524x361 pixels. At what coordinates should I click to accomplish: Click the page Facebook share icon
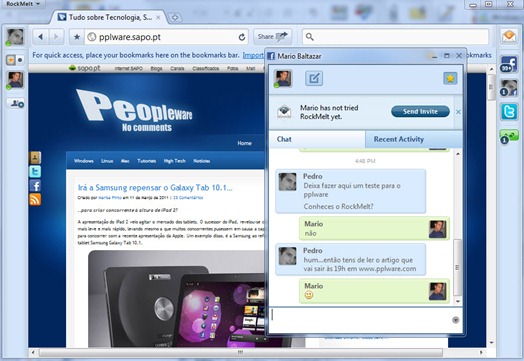pyautogui.click(x=35, y=186)
